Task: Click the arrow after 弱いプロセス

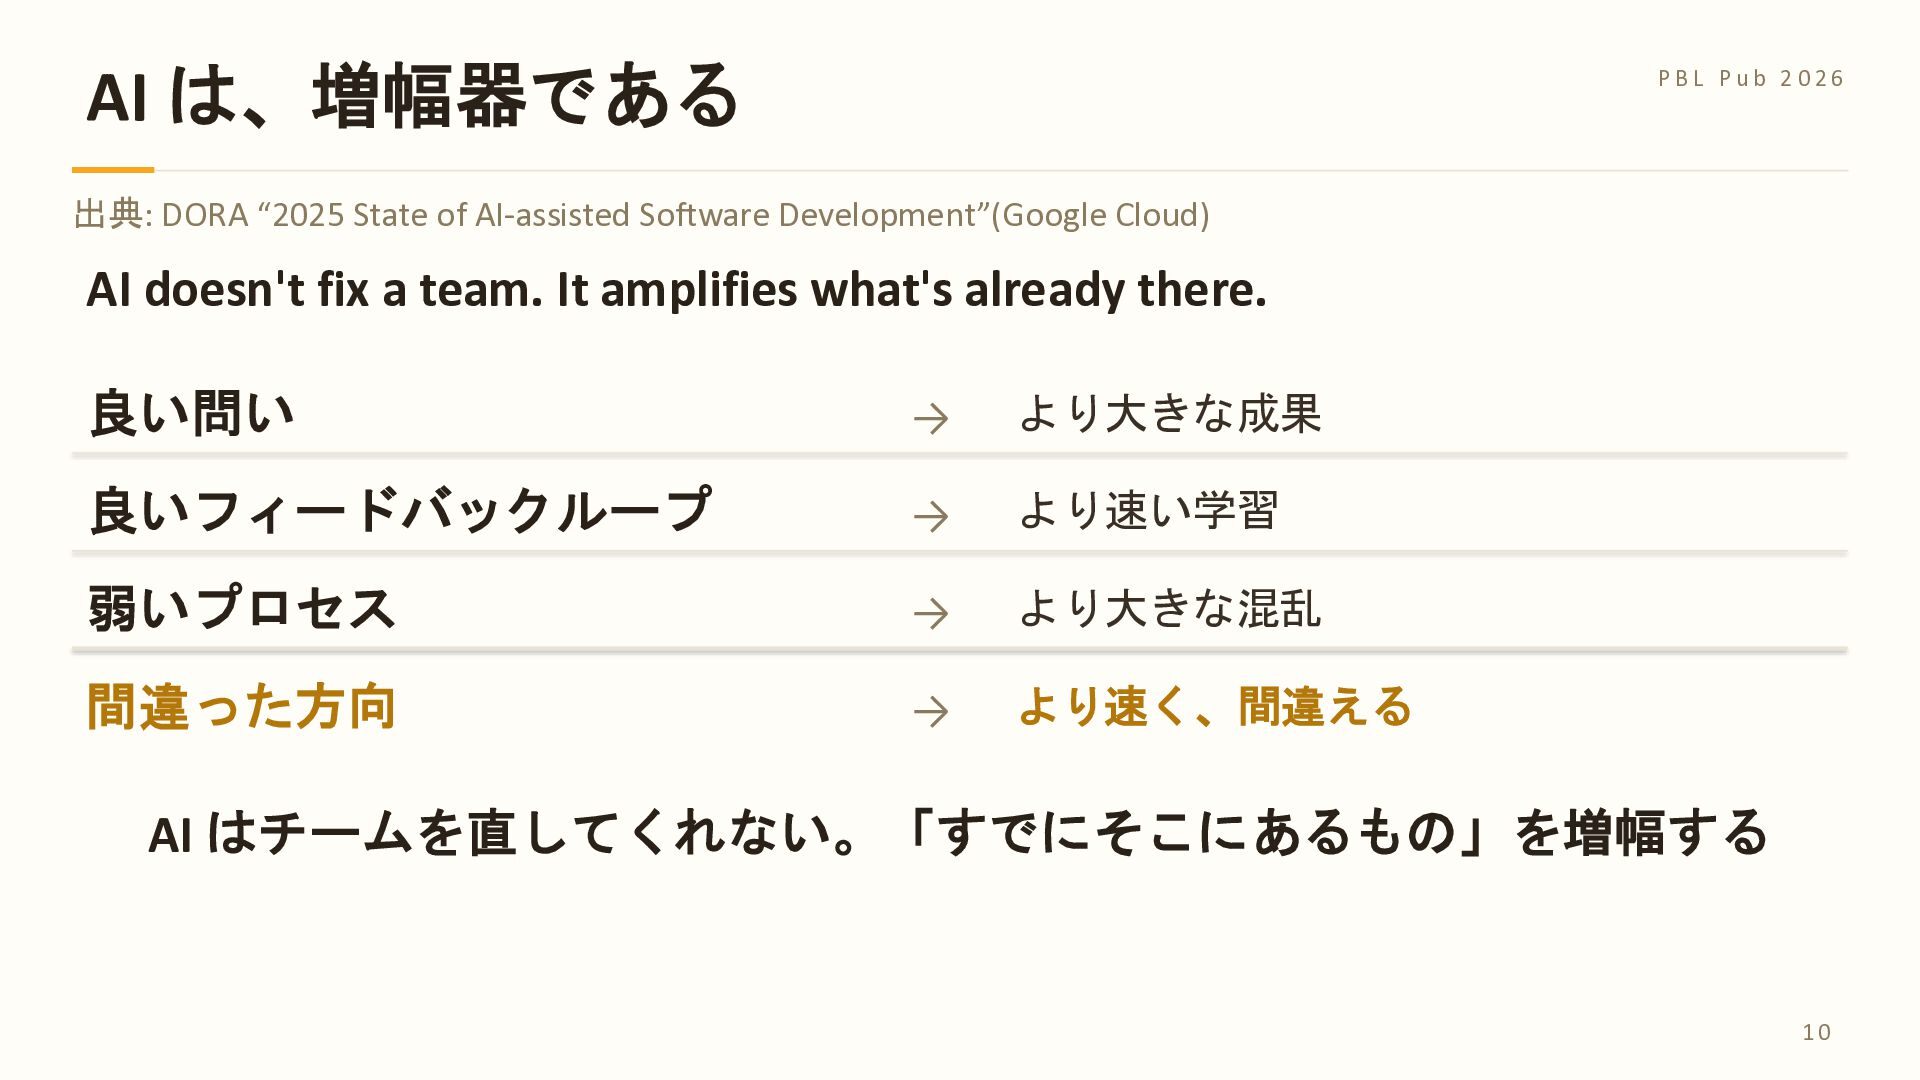Action: 931,613
